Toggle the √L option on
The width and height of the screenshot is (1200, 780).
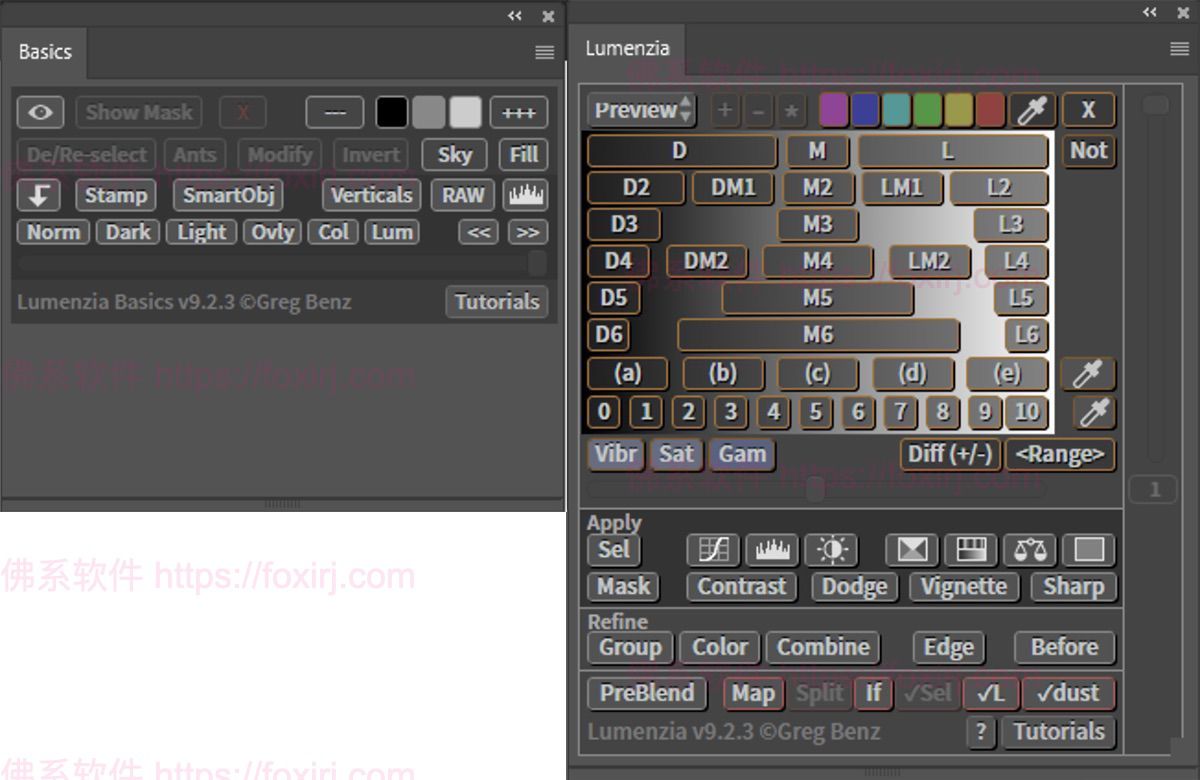coord(991,693)
